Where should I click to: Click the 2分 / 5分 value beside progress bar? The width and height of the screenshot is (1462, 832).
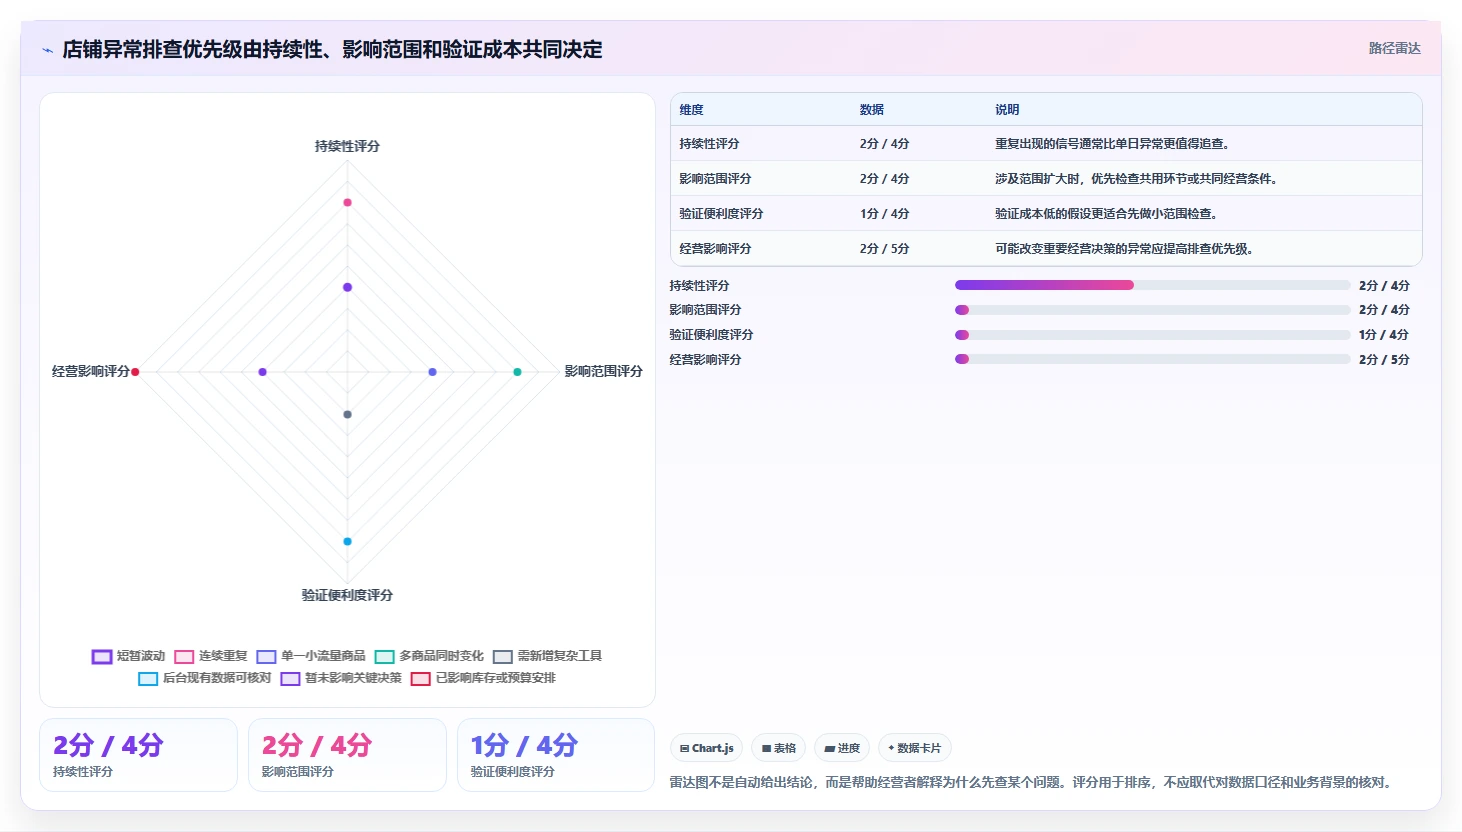(1384, 360)
